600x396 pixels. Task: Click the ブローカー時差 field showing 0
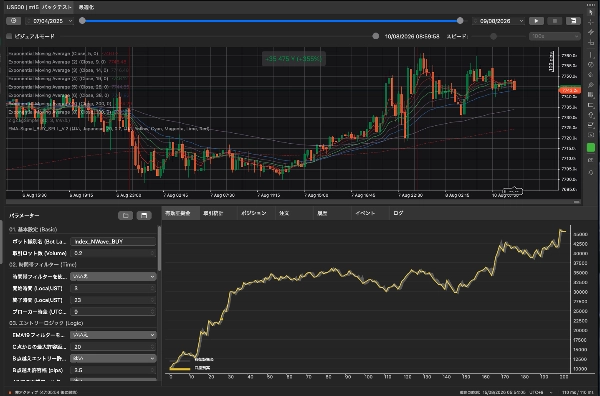(x=113, y=312)
